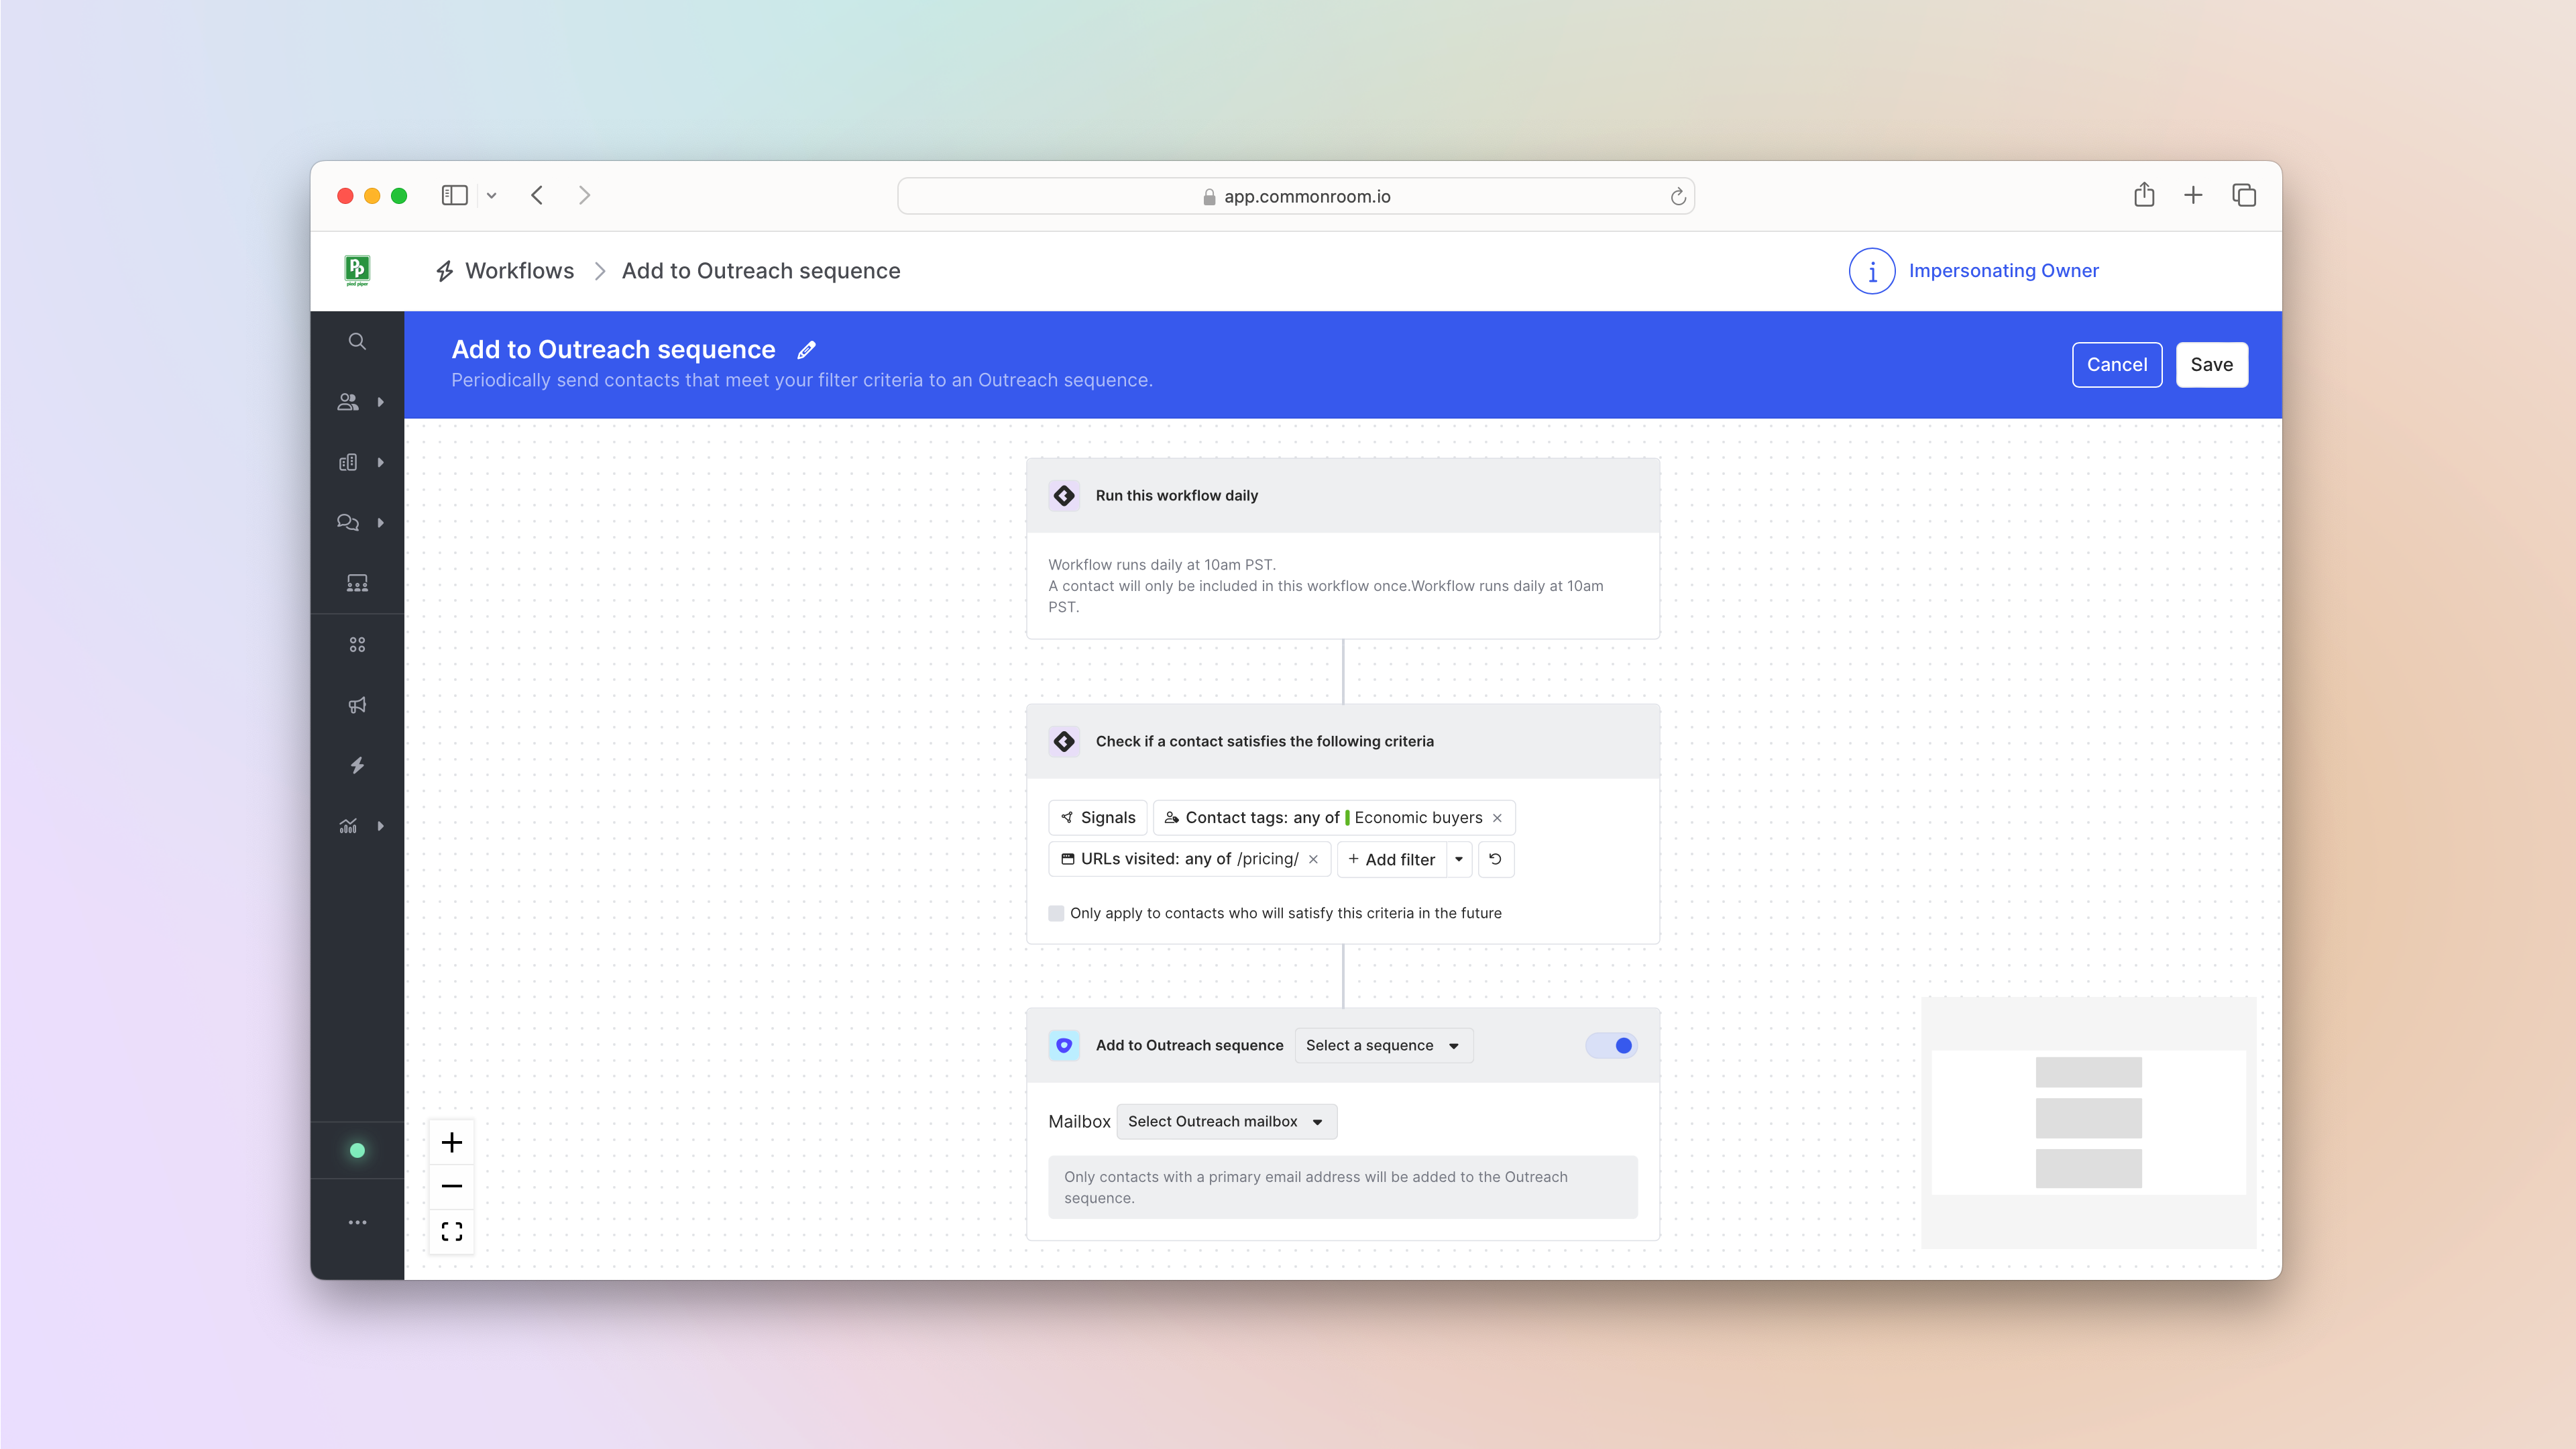Remove the Economic buyers contact tag filter
The height and width of the screenshot is (1449, 2576).
point(1497,818)
